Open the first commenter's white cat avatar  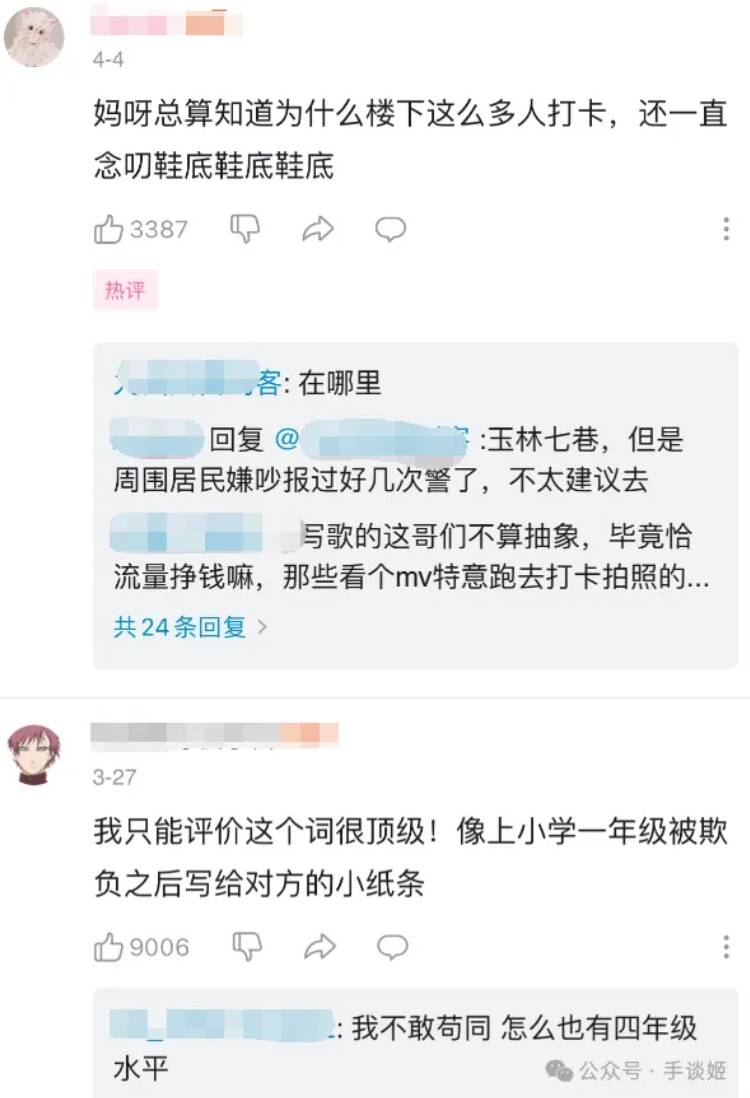(34, 37)
